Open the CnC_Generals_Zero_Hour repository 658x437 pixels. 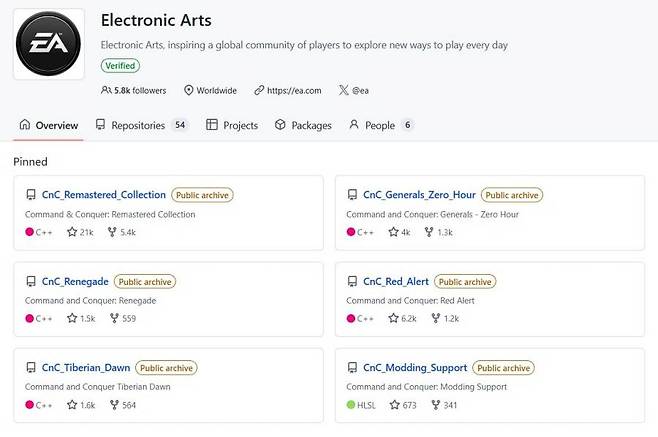[419, 195]
